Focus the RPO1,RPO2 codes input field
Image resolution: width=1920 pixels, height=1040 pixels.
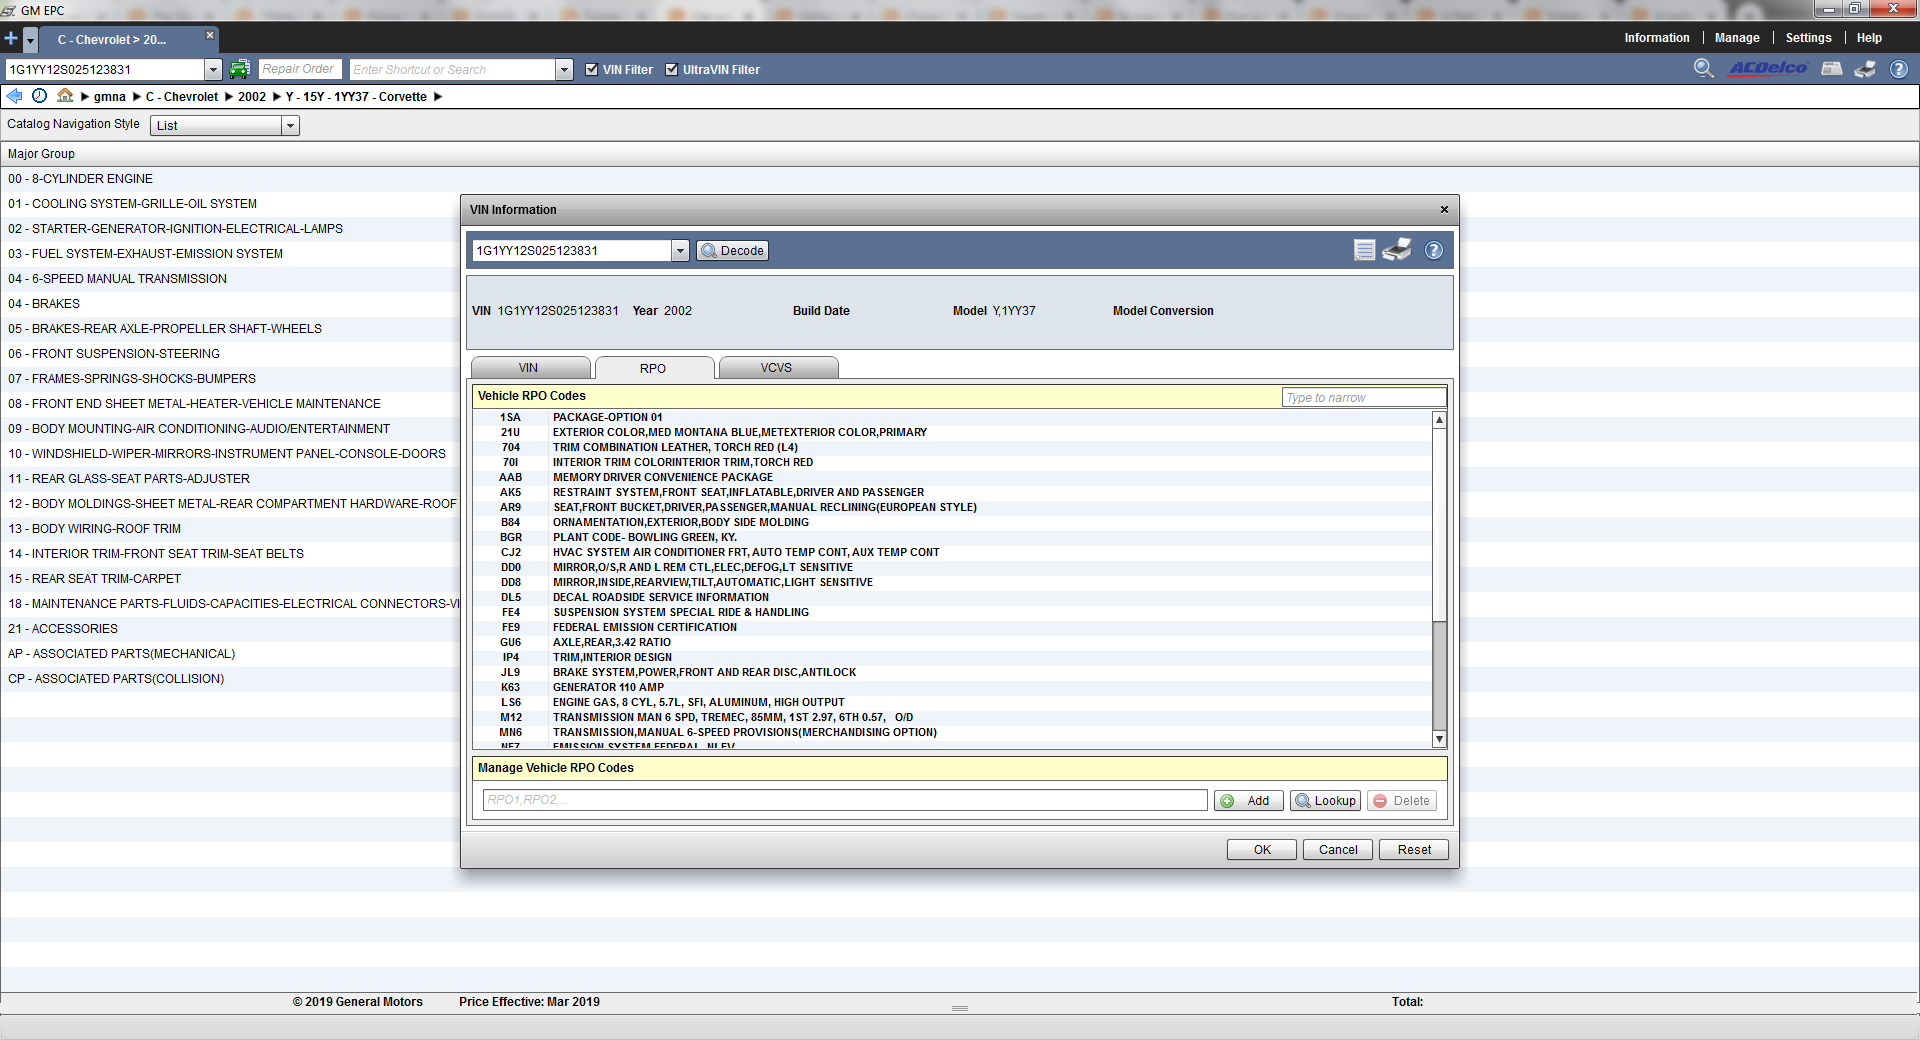tap(845, 800)
